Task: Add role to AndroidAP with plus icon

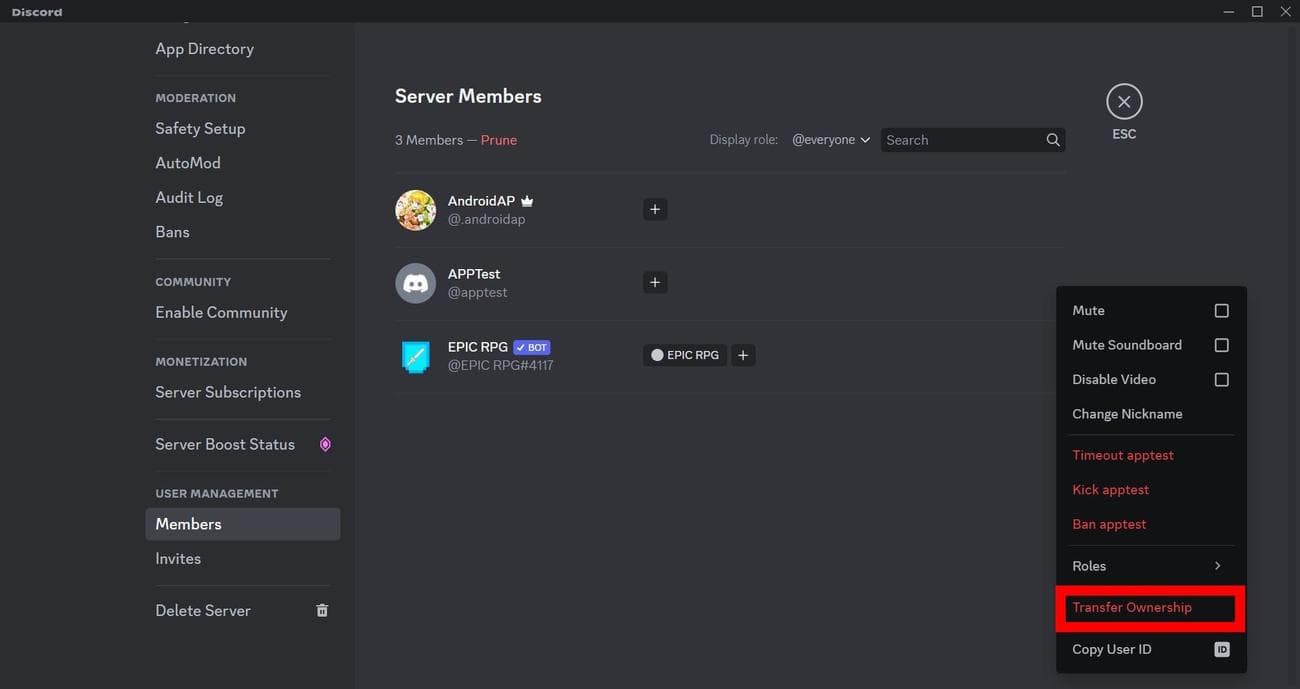Action: 655,209
